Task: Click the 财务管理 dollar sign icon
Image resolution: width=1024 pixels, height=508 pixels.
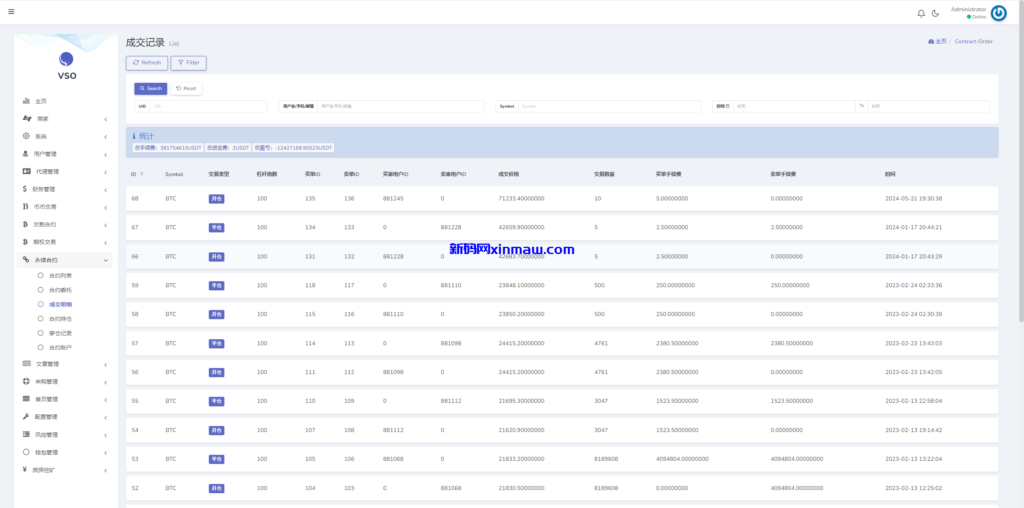Action: (26, 189)
